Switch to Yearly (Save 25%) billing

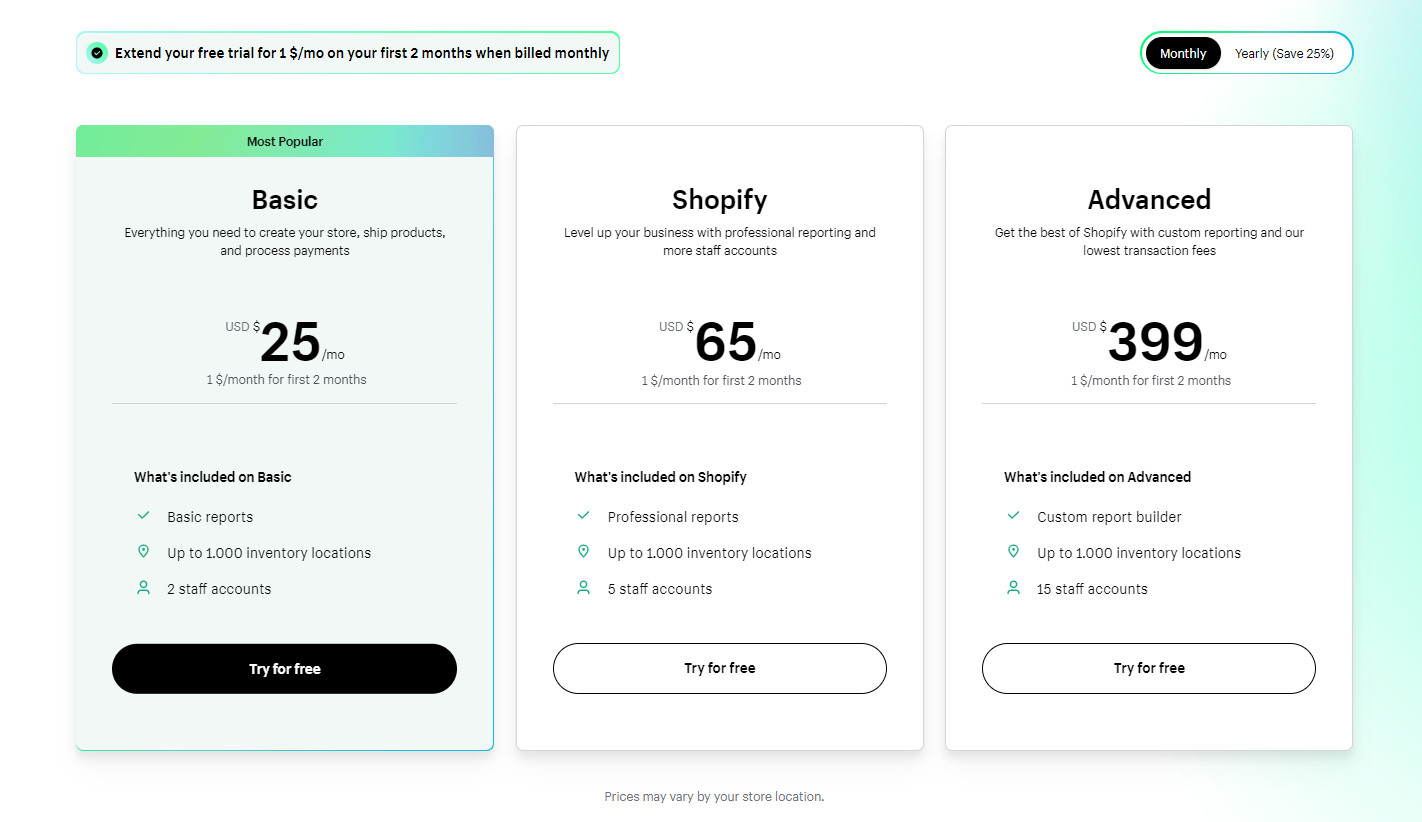(1284, 53)
